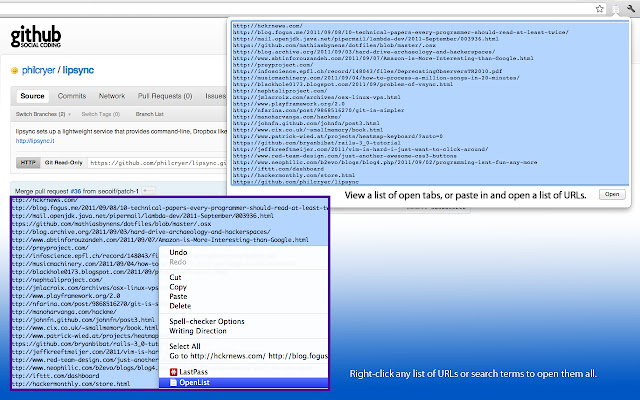
Task: Choose Select All in context menu
Action: (184, 346)
